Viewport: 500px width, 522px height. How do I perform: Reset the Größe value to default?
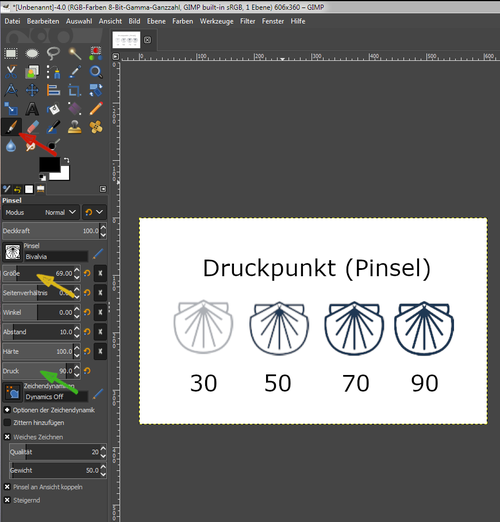pyautogui.click(x=87, y=273)
